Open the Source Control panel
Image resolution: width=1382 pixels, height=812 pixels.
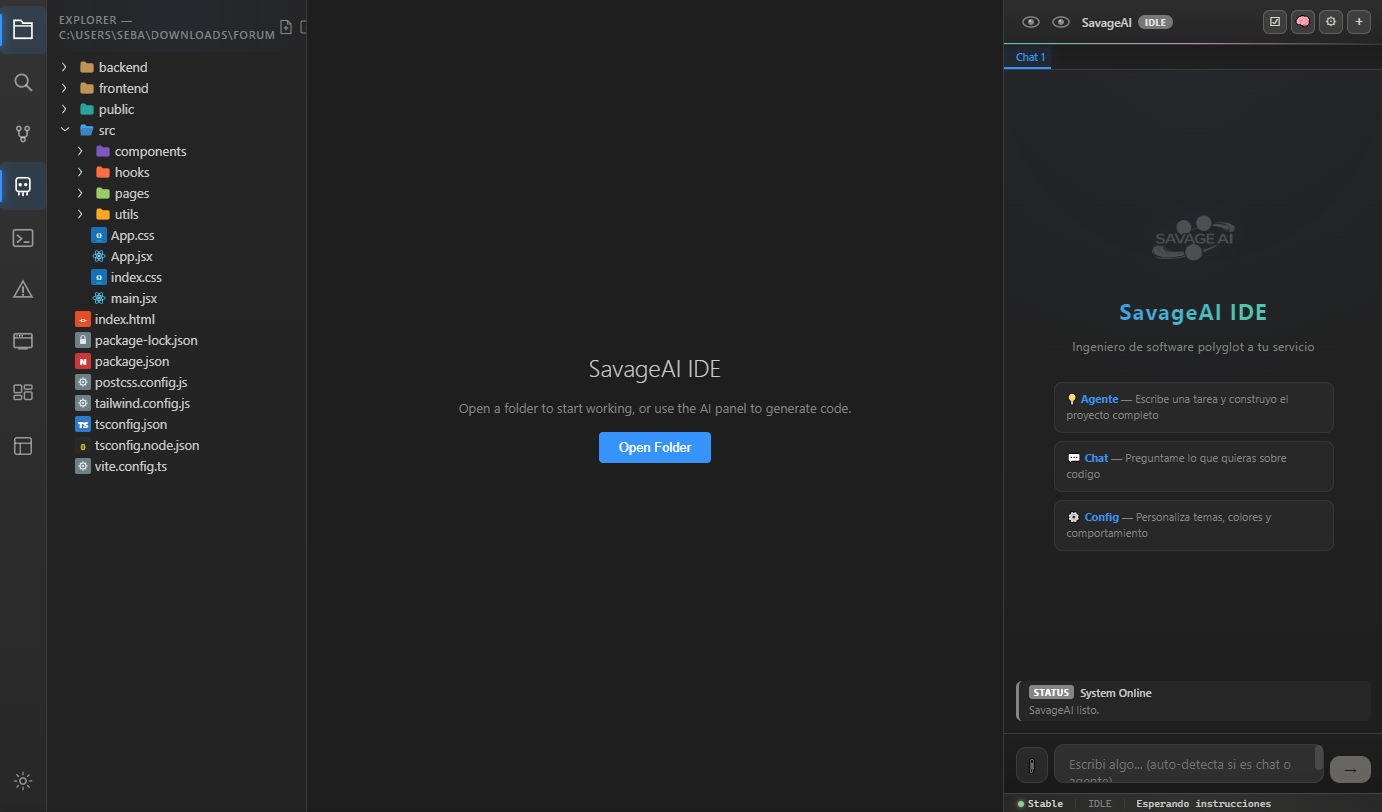pos(23,133)
